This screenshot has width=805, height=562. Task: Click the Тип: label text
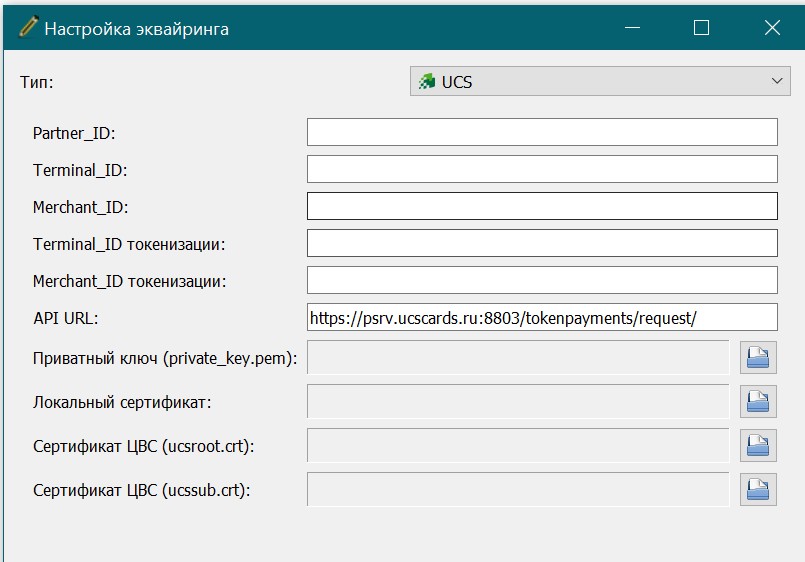(36, 82)
